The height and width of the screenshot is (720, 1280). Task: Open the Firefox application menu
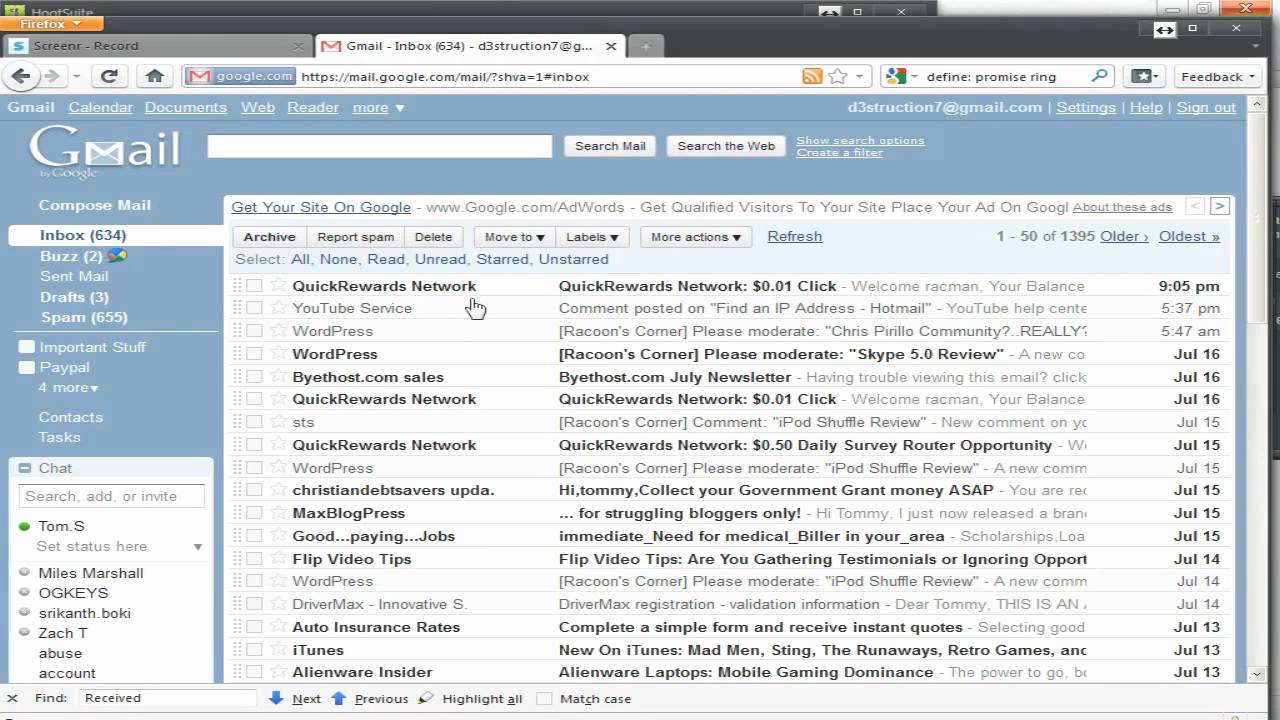(x=52, y=23)
